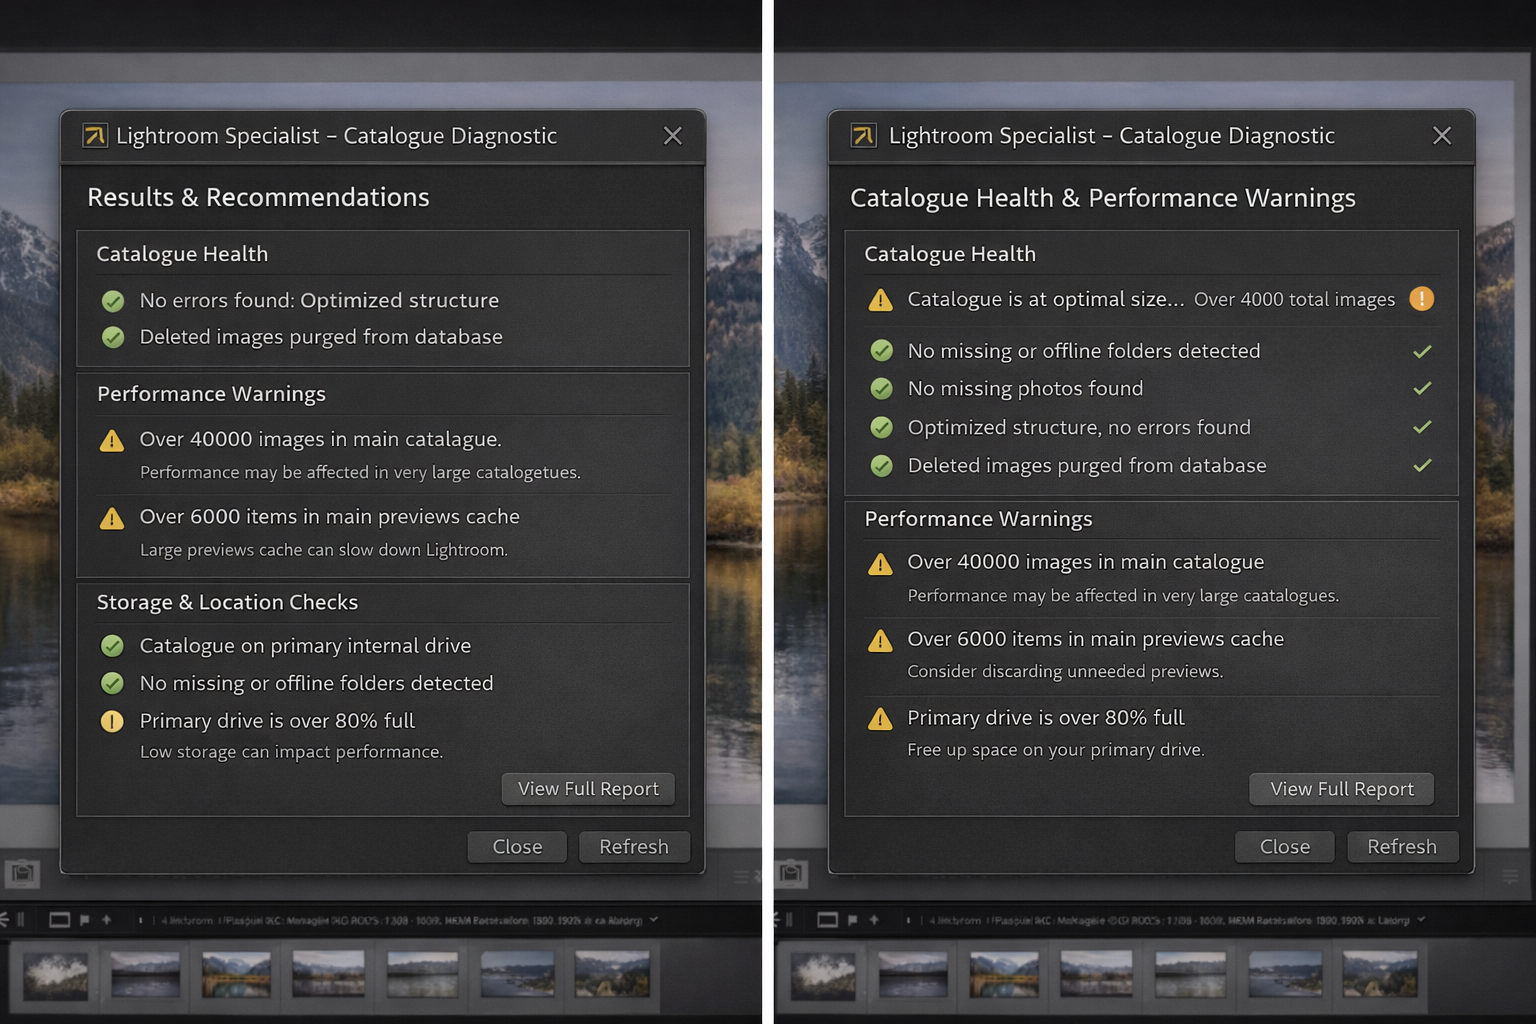Expand the filmstrip source path dropdown in left window
The width and height of the screenshot is (1536, 1024).
(x=654, y=920)
